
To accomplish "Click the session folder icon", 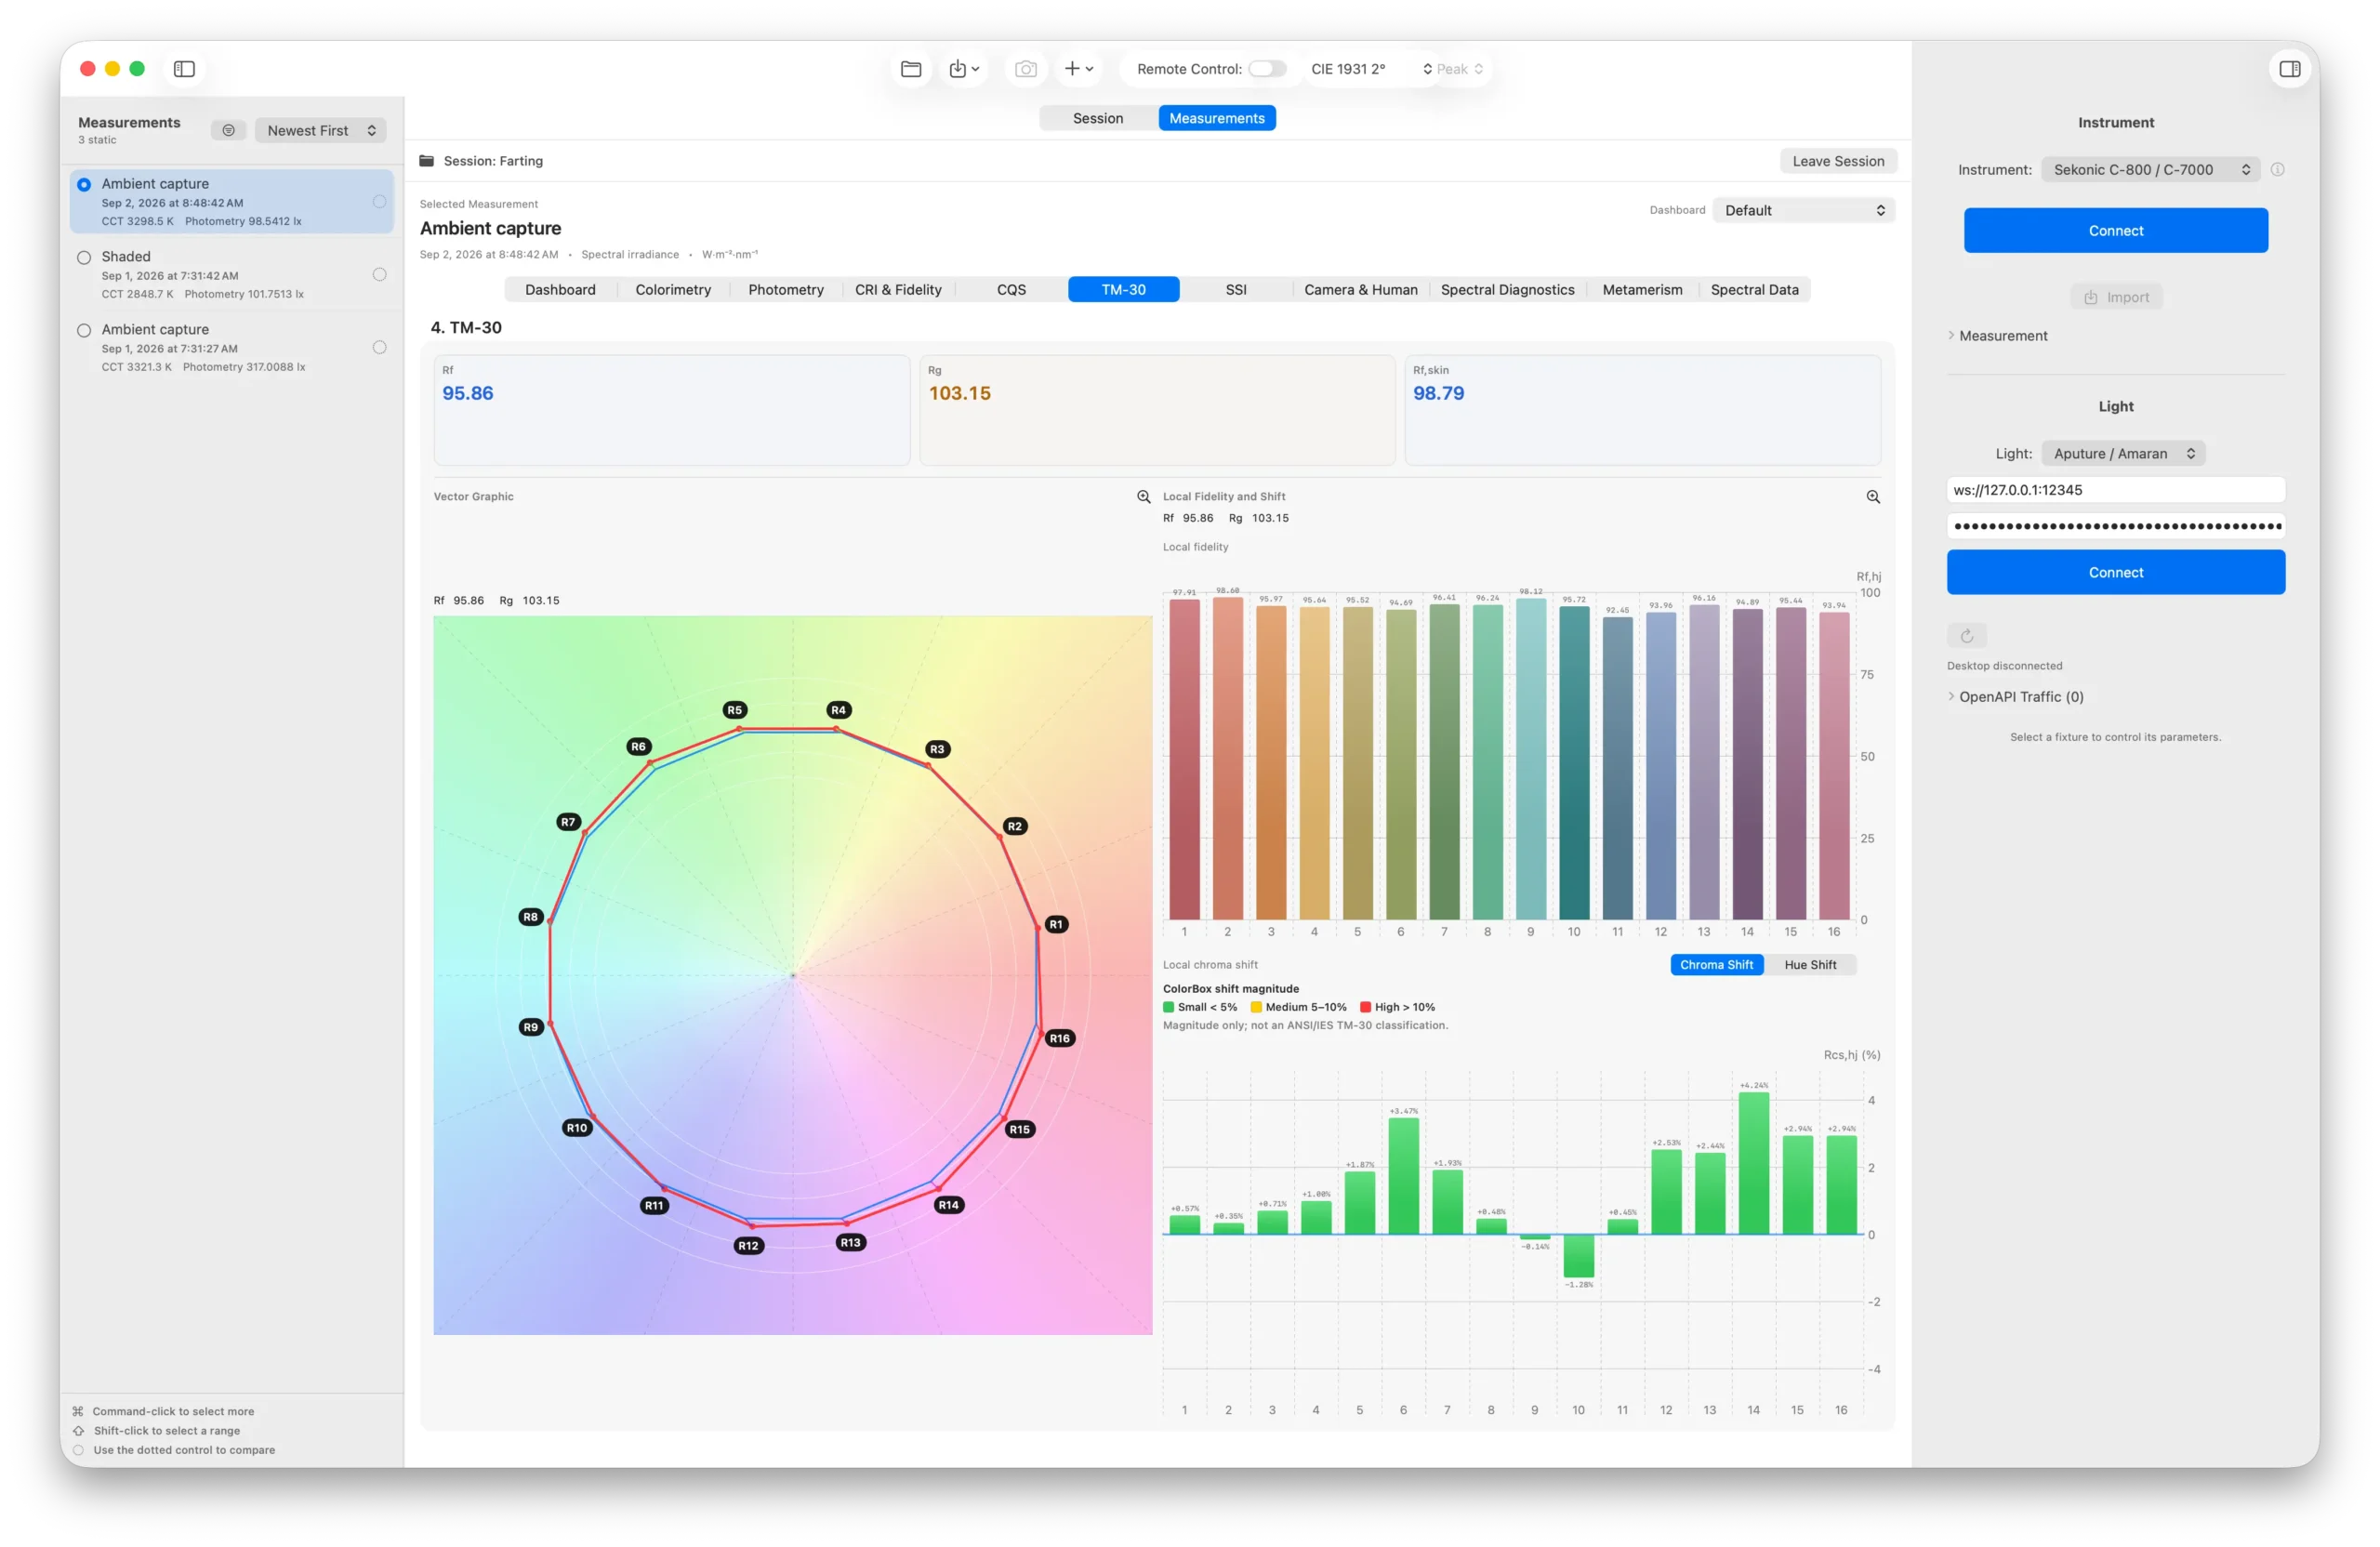I will coord(427,161).
